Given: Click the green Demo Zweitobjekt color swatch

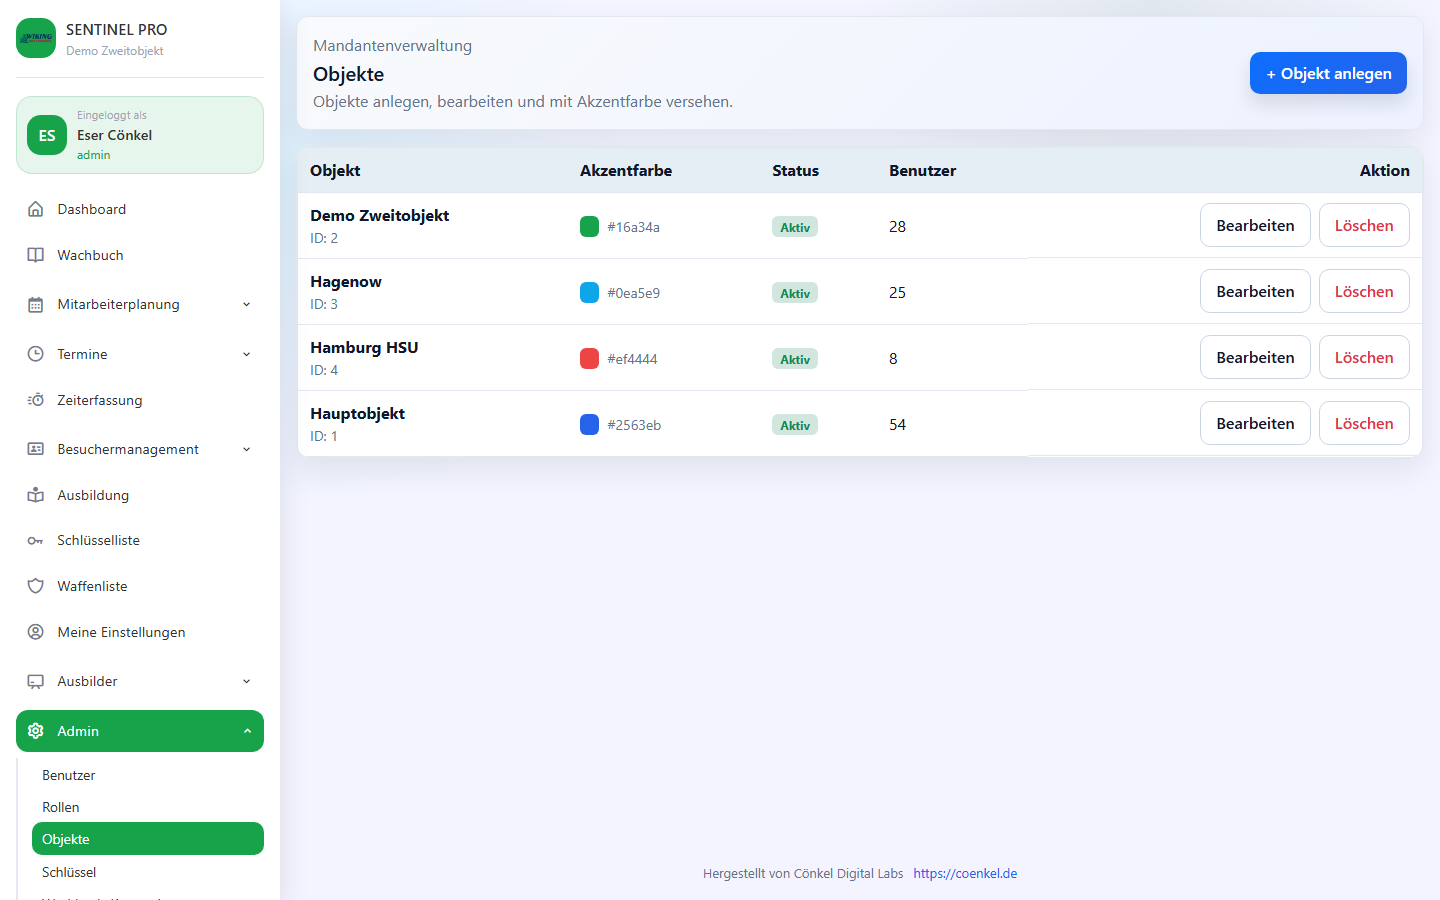Looking at the screenshot, I should click(x=590, y=227).
